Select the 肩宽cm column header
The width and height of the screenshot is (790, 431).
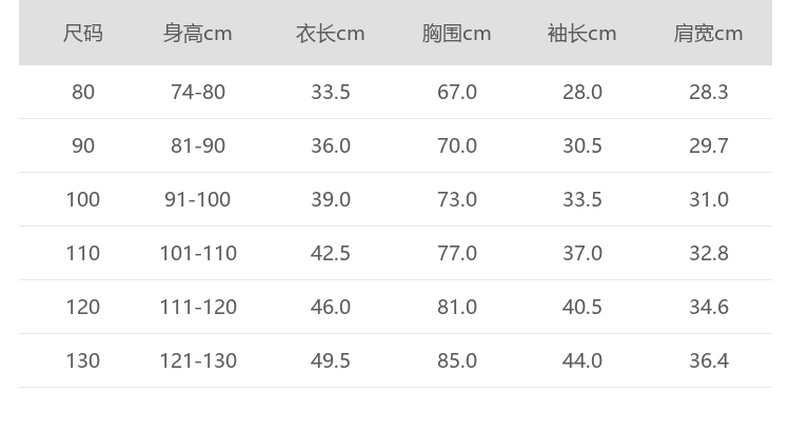(708, 34)
